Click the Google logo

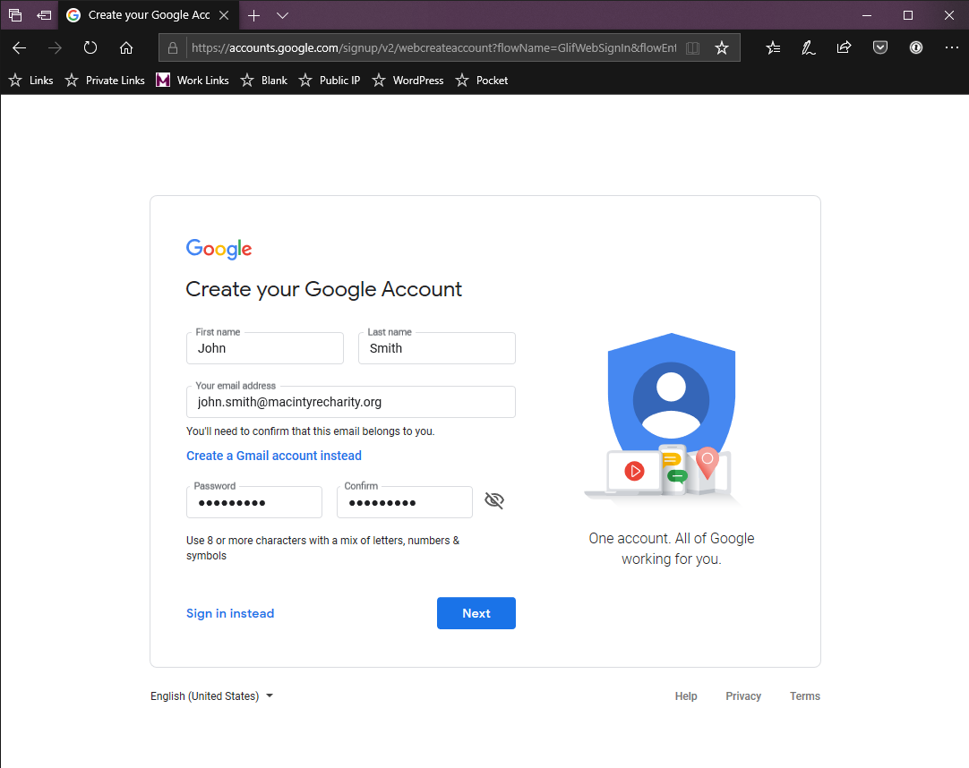coord(219,249)
